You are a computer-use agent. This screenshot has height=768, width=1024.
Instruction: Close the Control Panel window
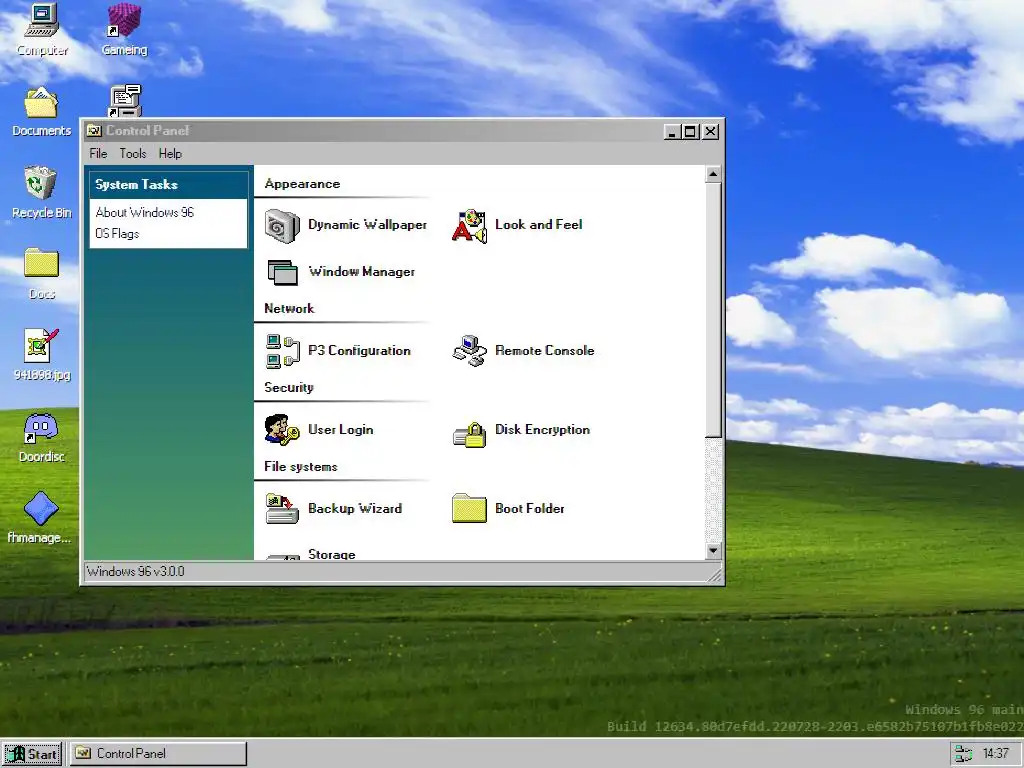click(711, 131)
